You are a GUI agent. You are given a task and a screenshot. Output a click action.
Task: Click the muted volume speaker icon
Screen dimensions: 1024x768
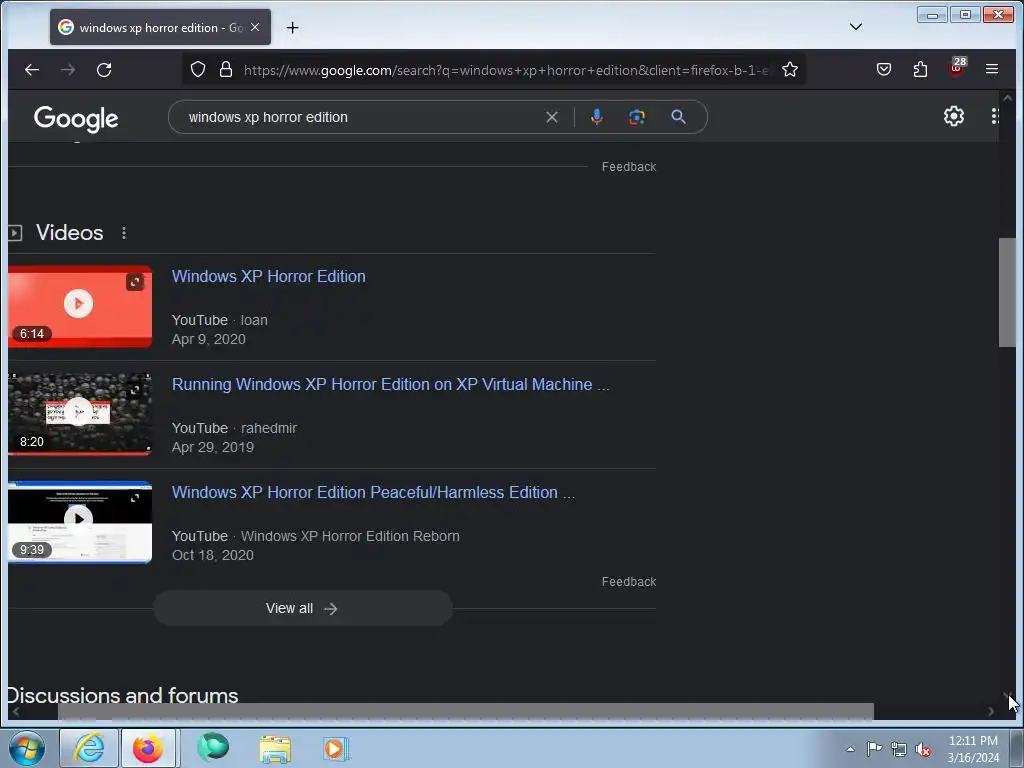tap(923, 750)
